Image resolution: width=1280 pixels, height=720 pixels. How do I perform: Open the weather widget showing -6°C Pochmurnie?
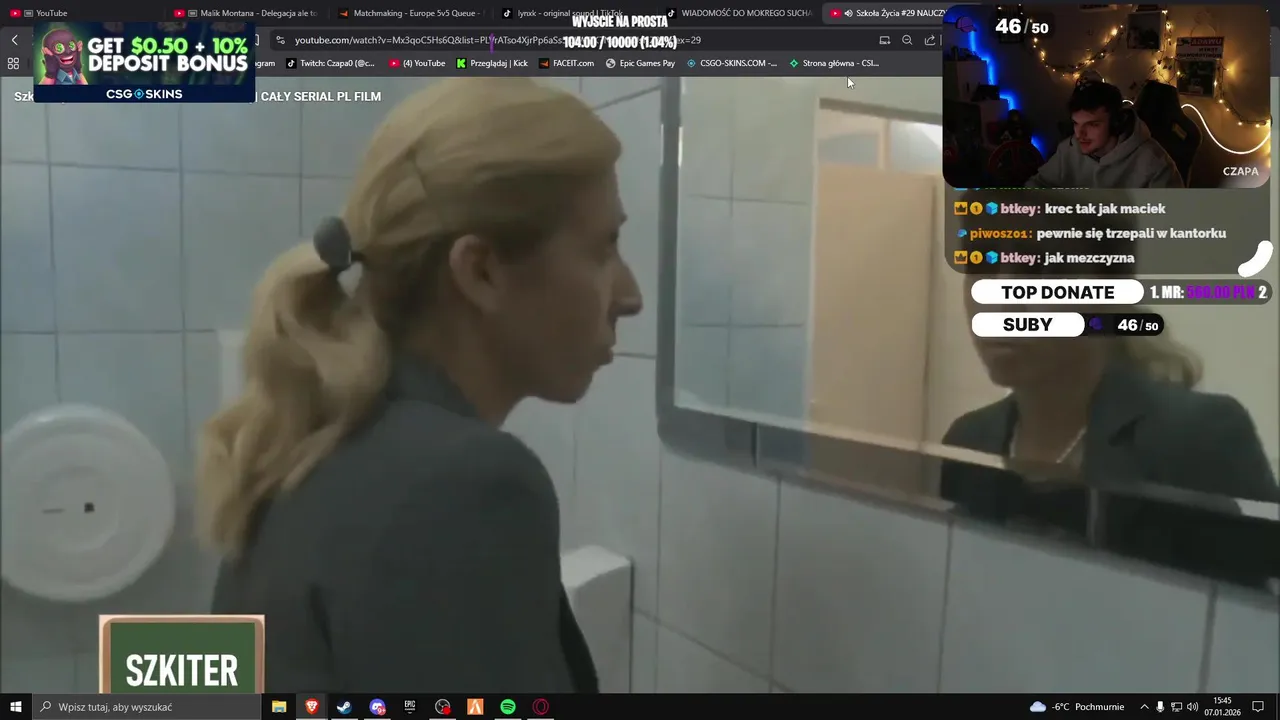(x=1077, y=707)
